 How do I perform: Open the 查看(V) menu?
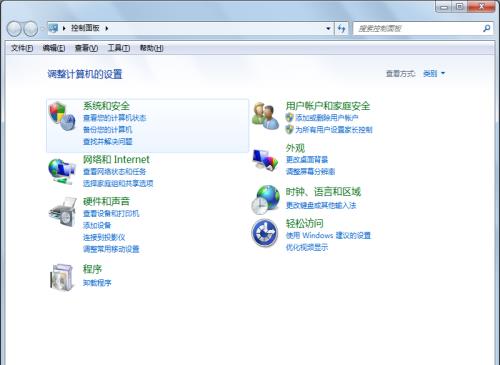[86, 48]
